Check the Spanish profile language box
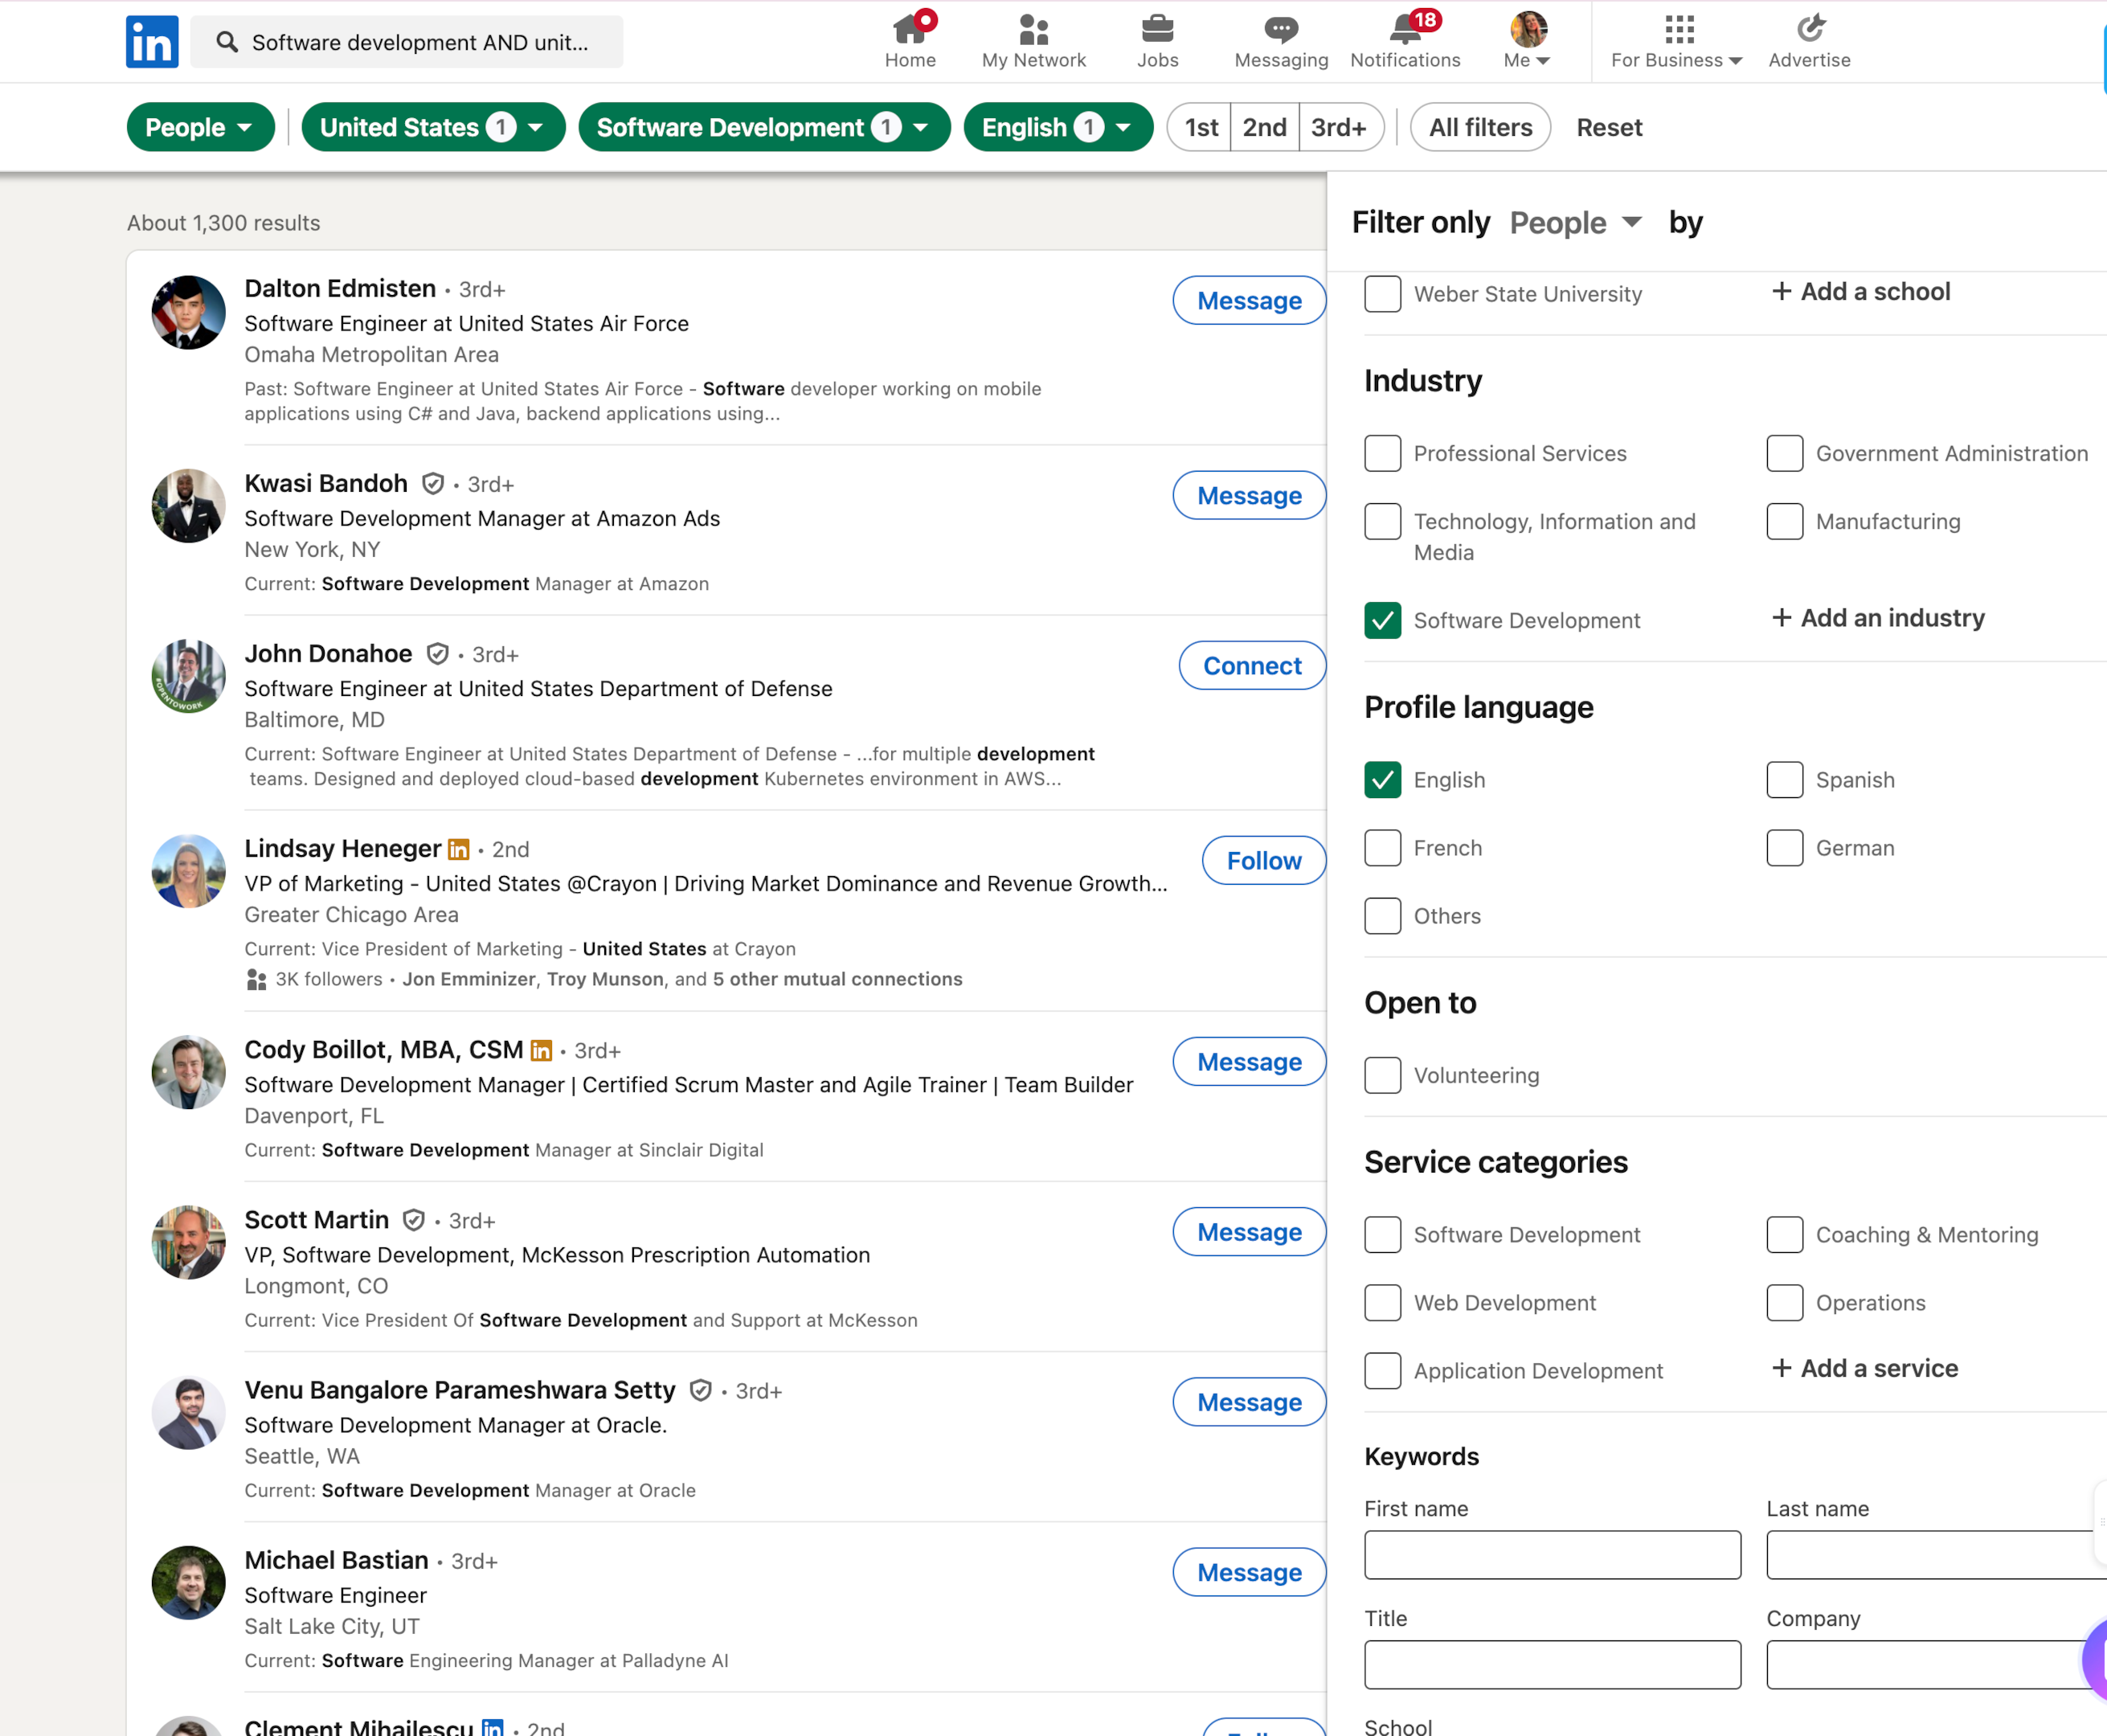2107x1736 pixels. click(x=1784, y=780)
